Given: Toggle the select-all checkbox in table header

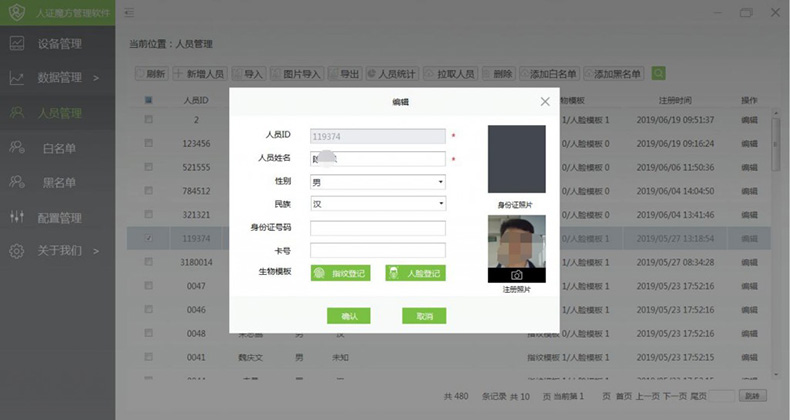Looking at the screenshot, I should [x=149, y=100].
